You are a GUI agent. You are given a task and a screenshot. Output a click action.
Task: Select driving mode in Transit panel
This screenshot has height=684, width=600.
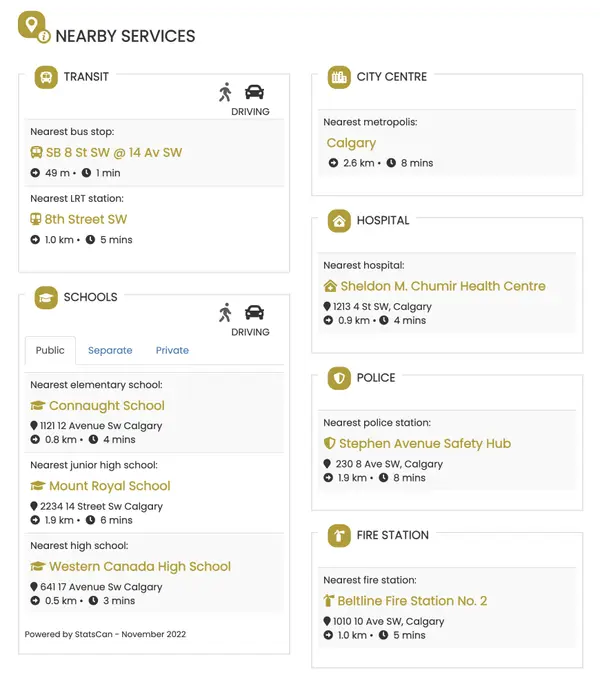(x=254, y=93)
